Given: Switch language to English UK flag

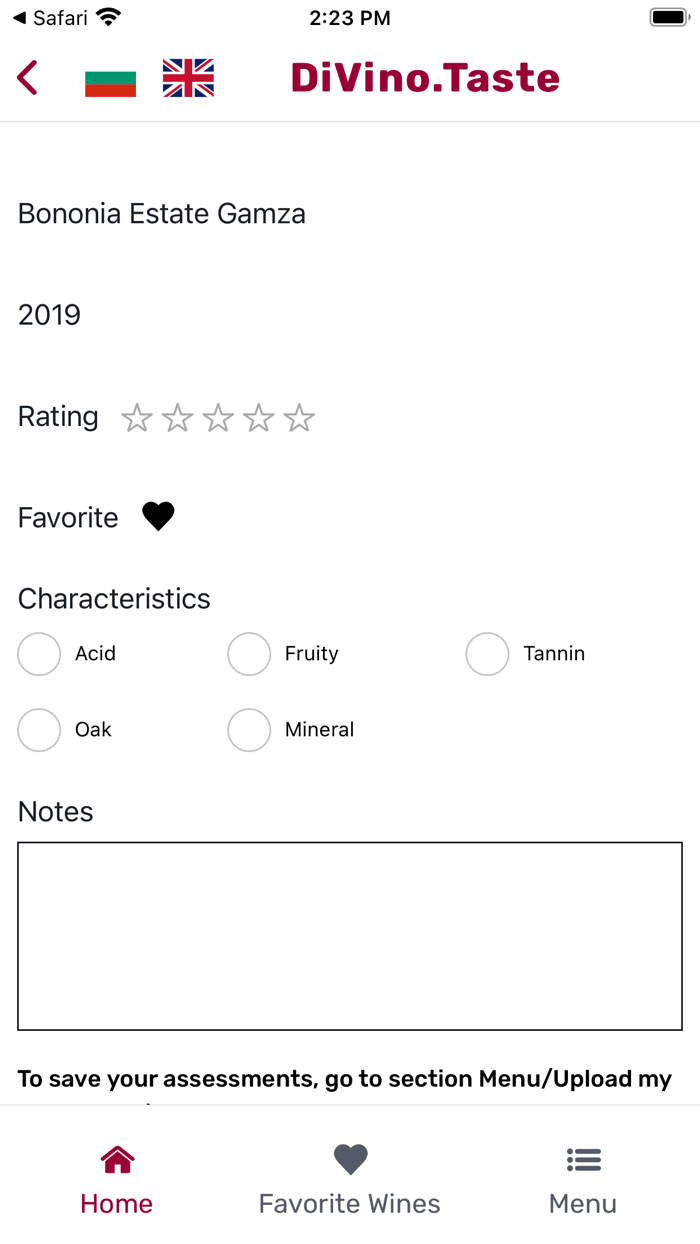Looking at the screenshot, I should (188, 78).
